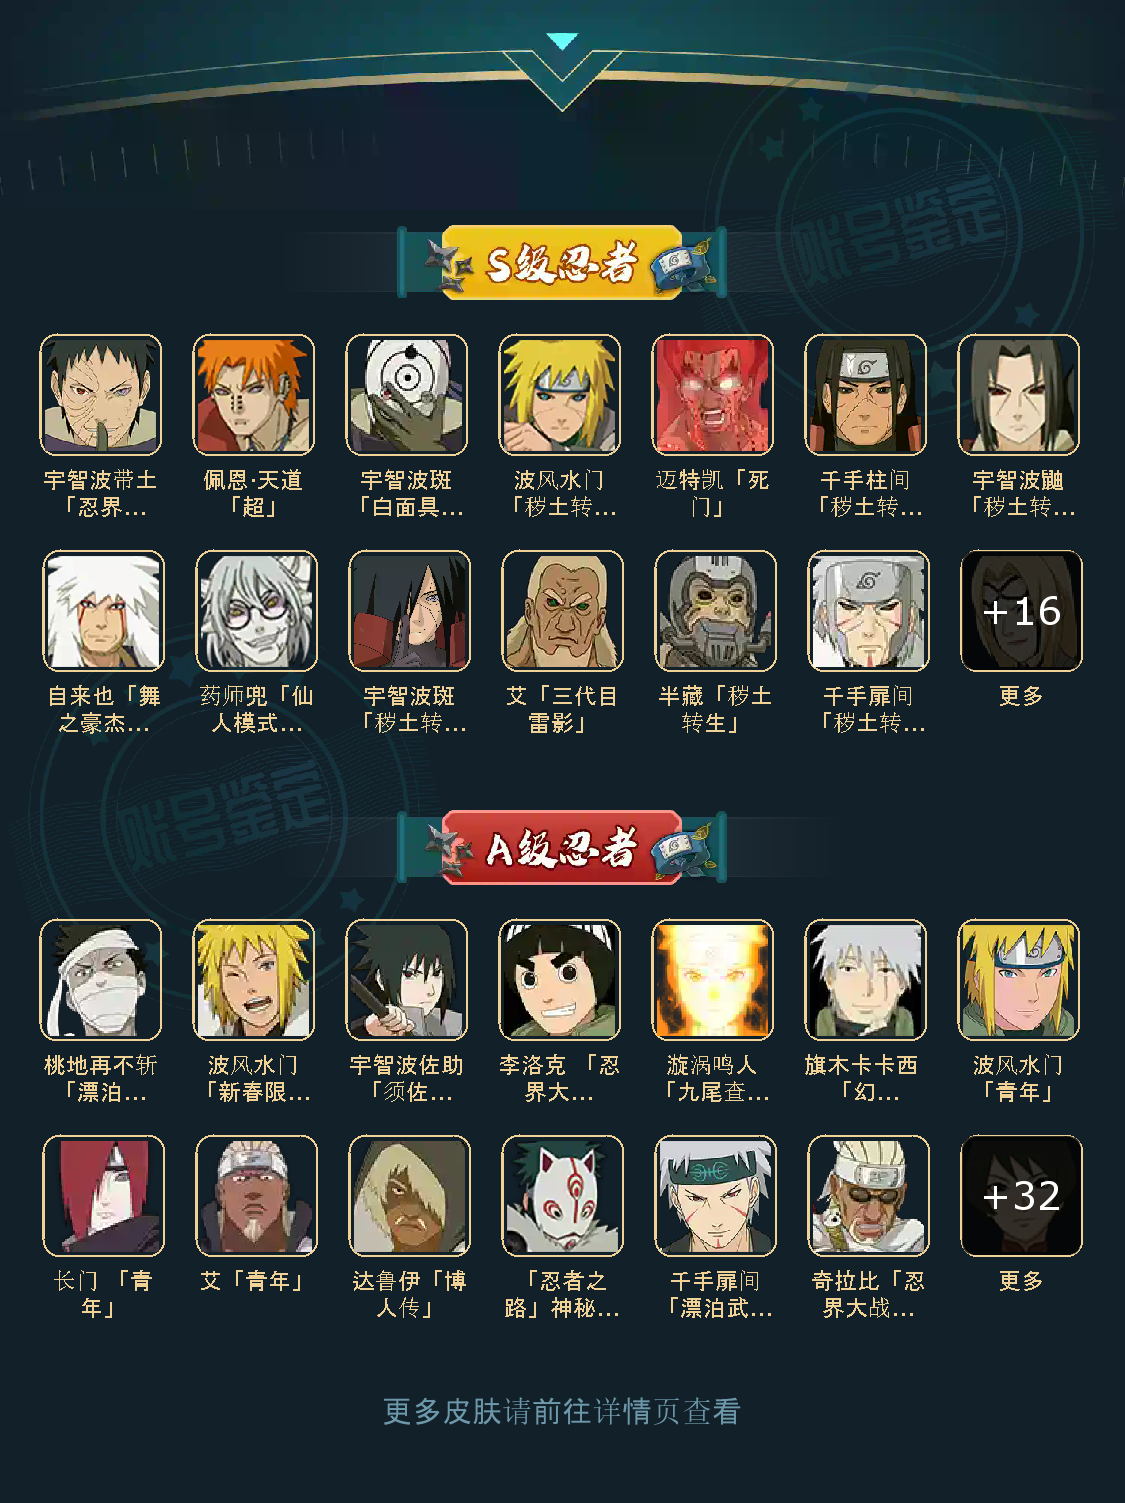1125x1503 pixels.
Task: Select the 千手柱间 S-rank avatar
Action: [x=865, y=395]
